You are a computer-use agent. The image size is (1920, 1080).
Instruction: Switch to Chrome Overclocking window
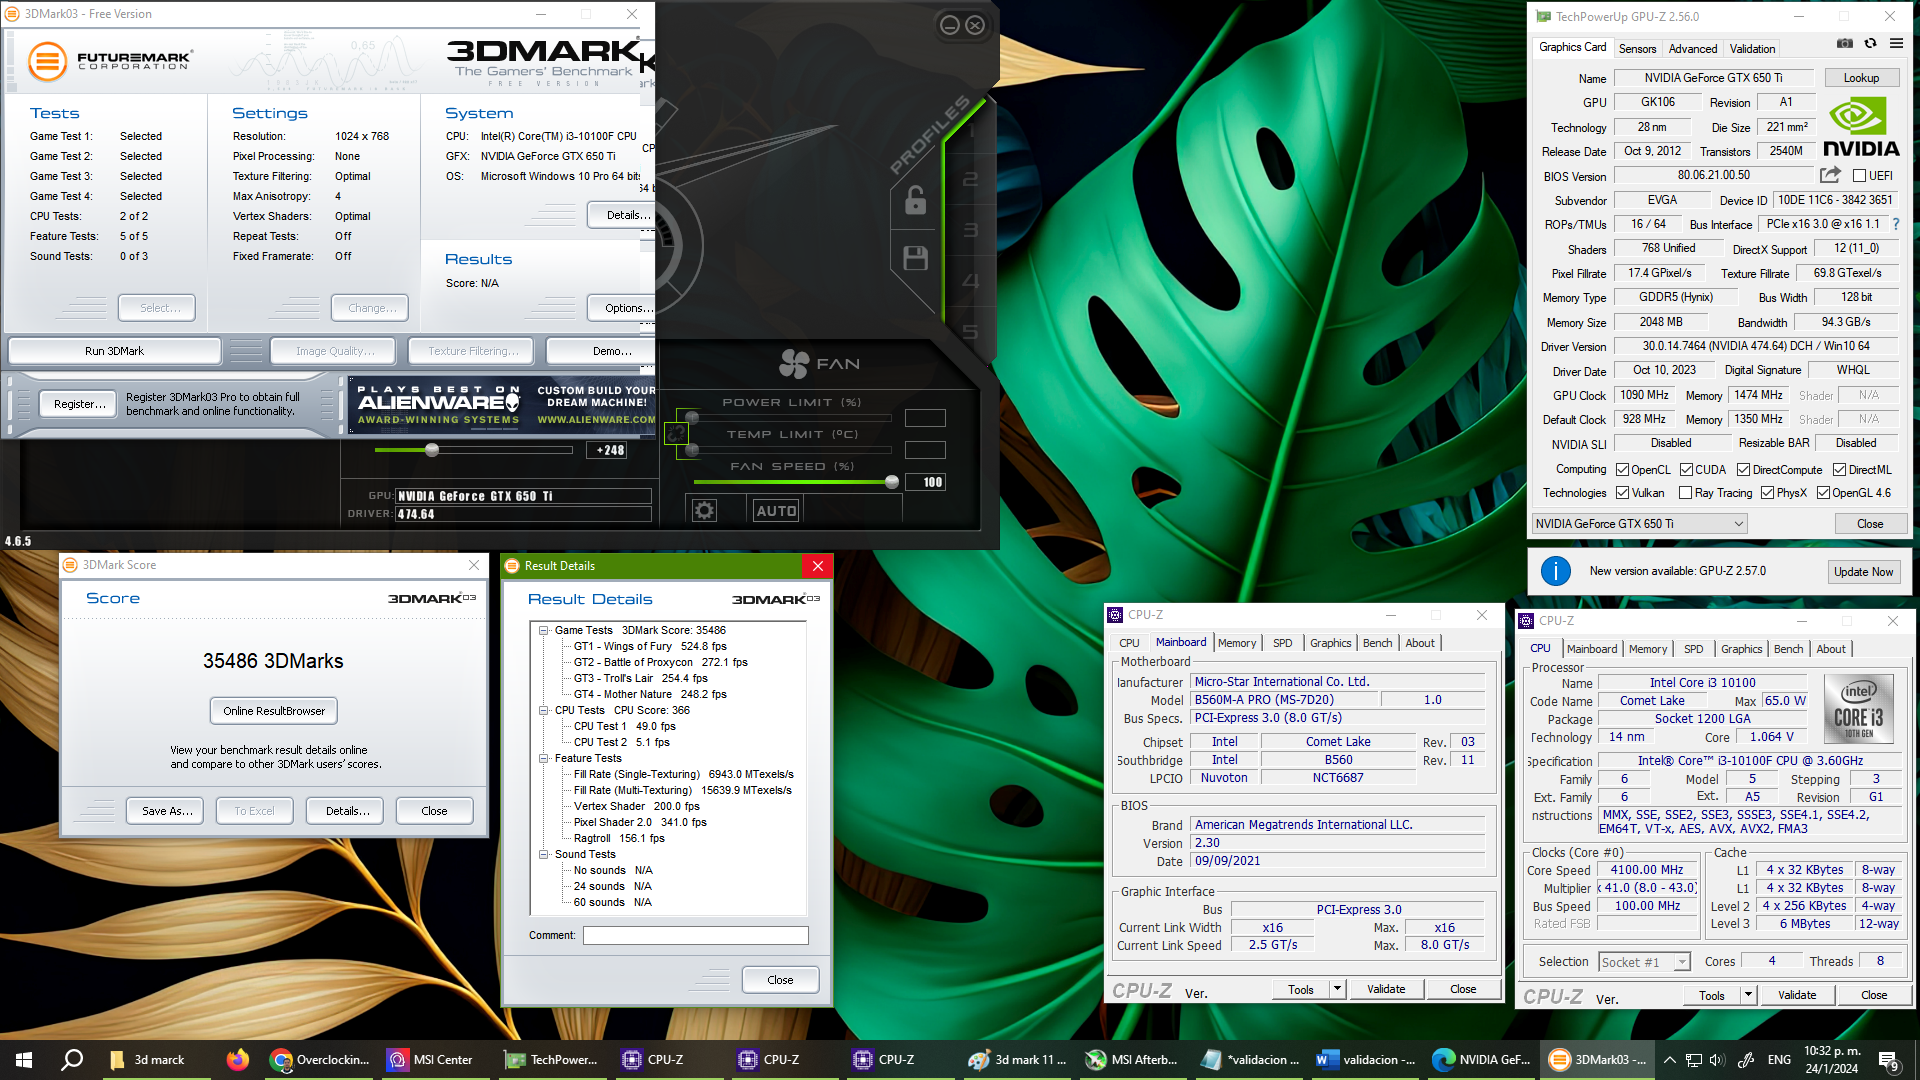point(321,1060)
